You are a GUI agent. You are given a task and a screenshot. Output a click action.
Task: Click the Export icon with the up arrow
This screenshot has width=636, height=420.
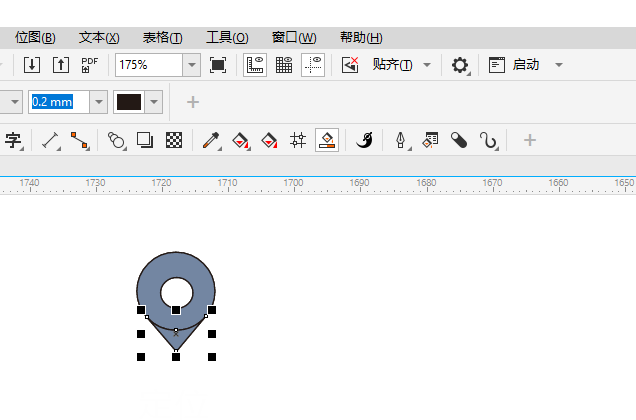61,65
